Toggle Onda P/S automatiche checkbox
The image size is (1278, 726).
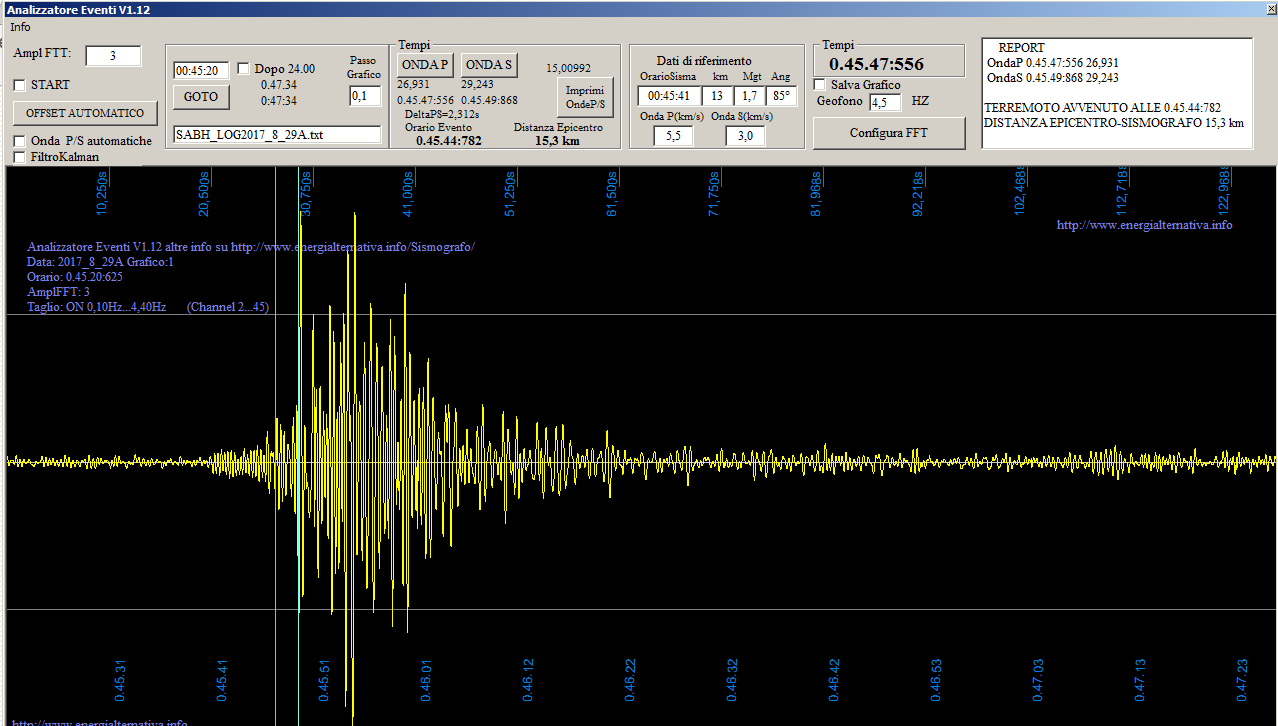[20, 141]
